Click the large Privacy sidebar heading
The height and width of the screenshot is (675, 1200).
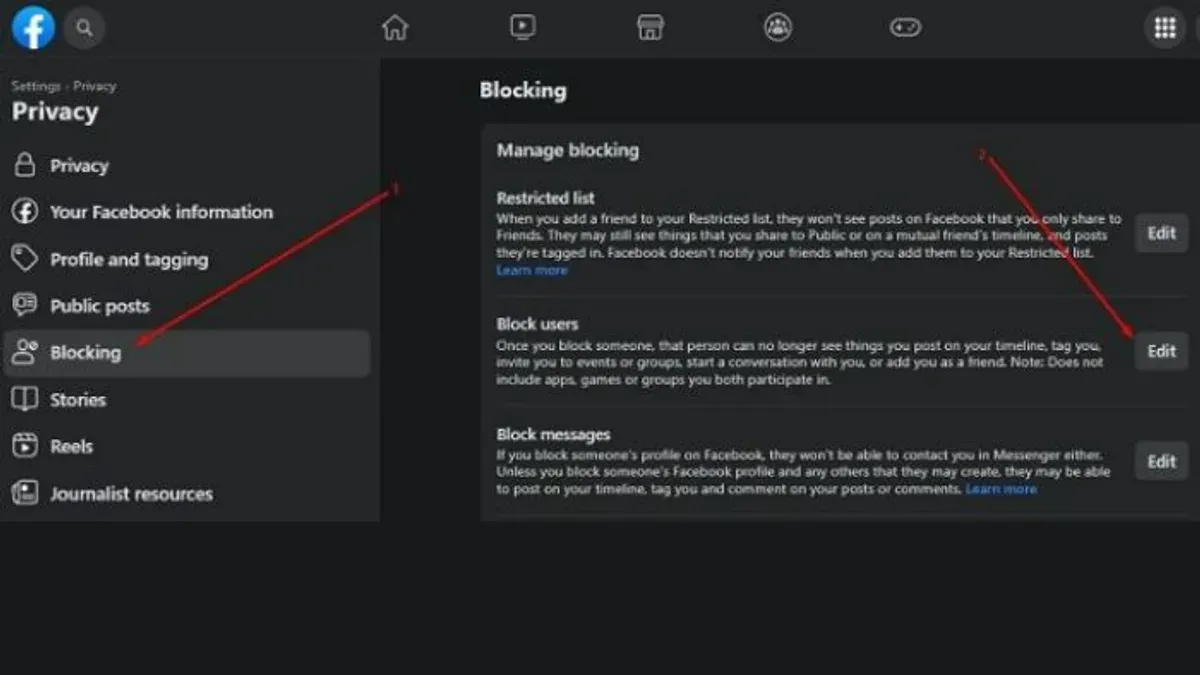point(55,112)
